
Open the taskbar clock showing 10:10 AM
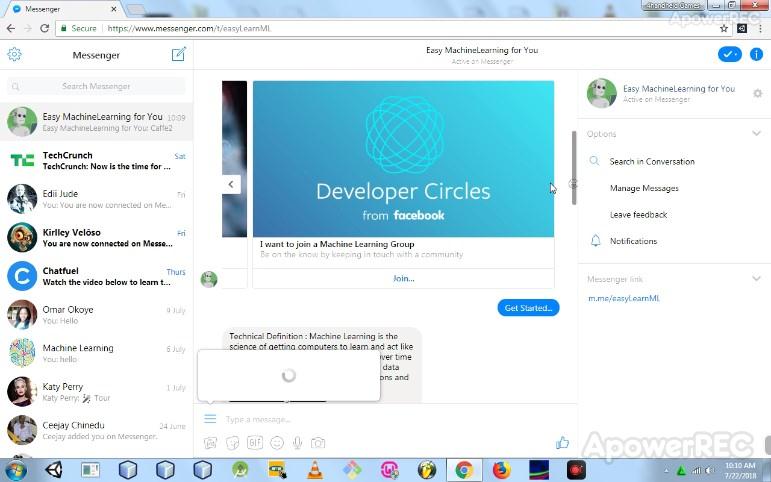point(740,470)
